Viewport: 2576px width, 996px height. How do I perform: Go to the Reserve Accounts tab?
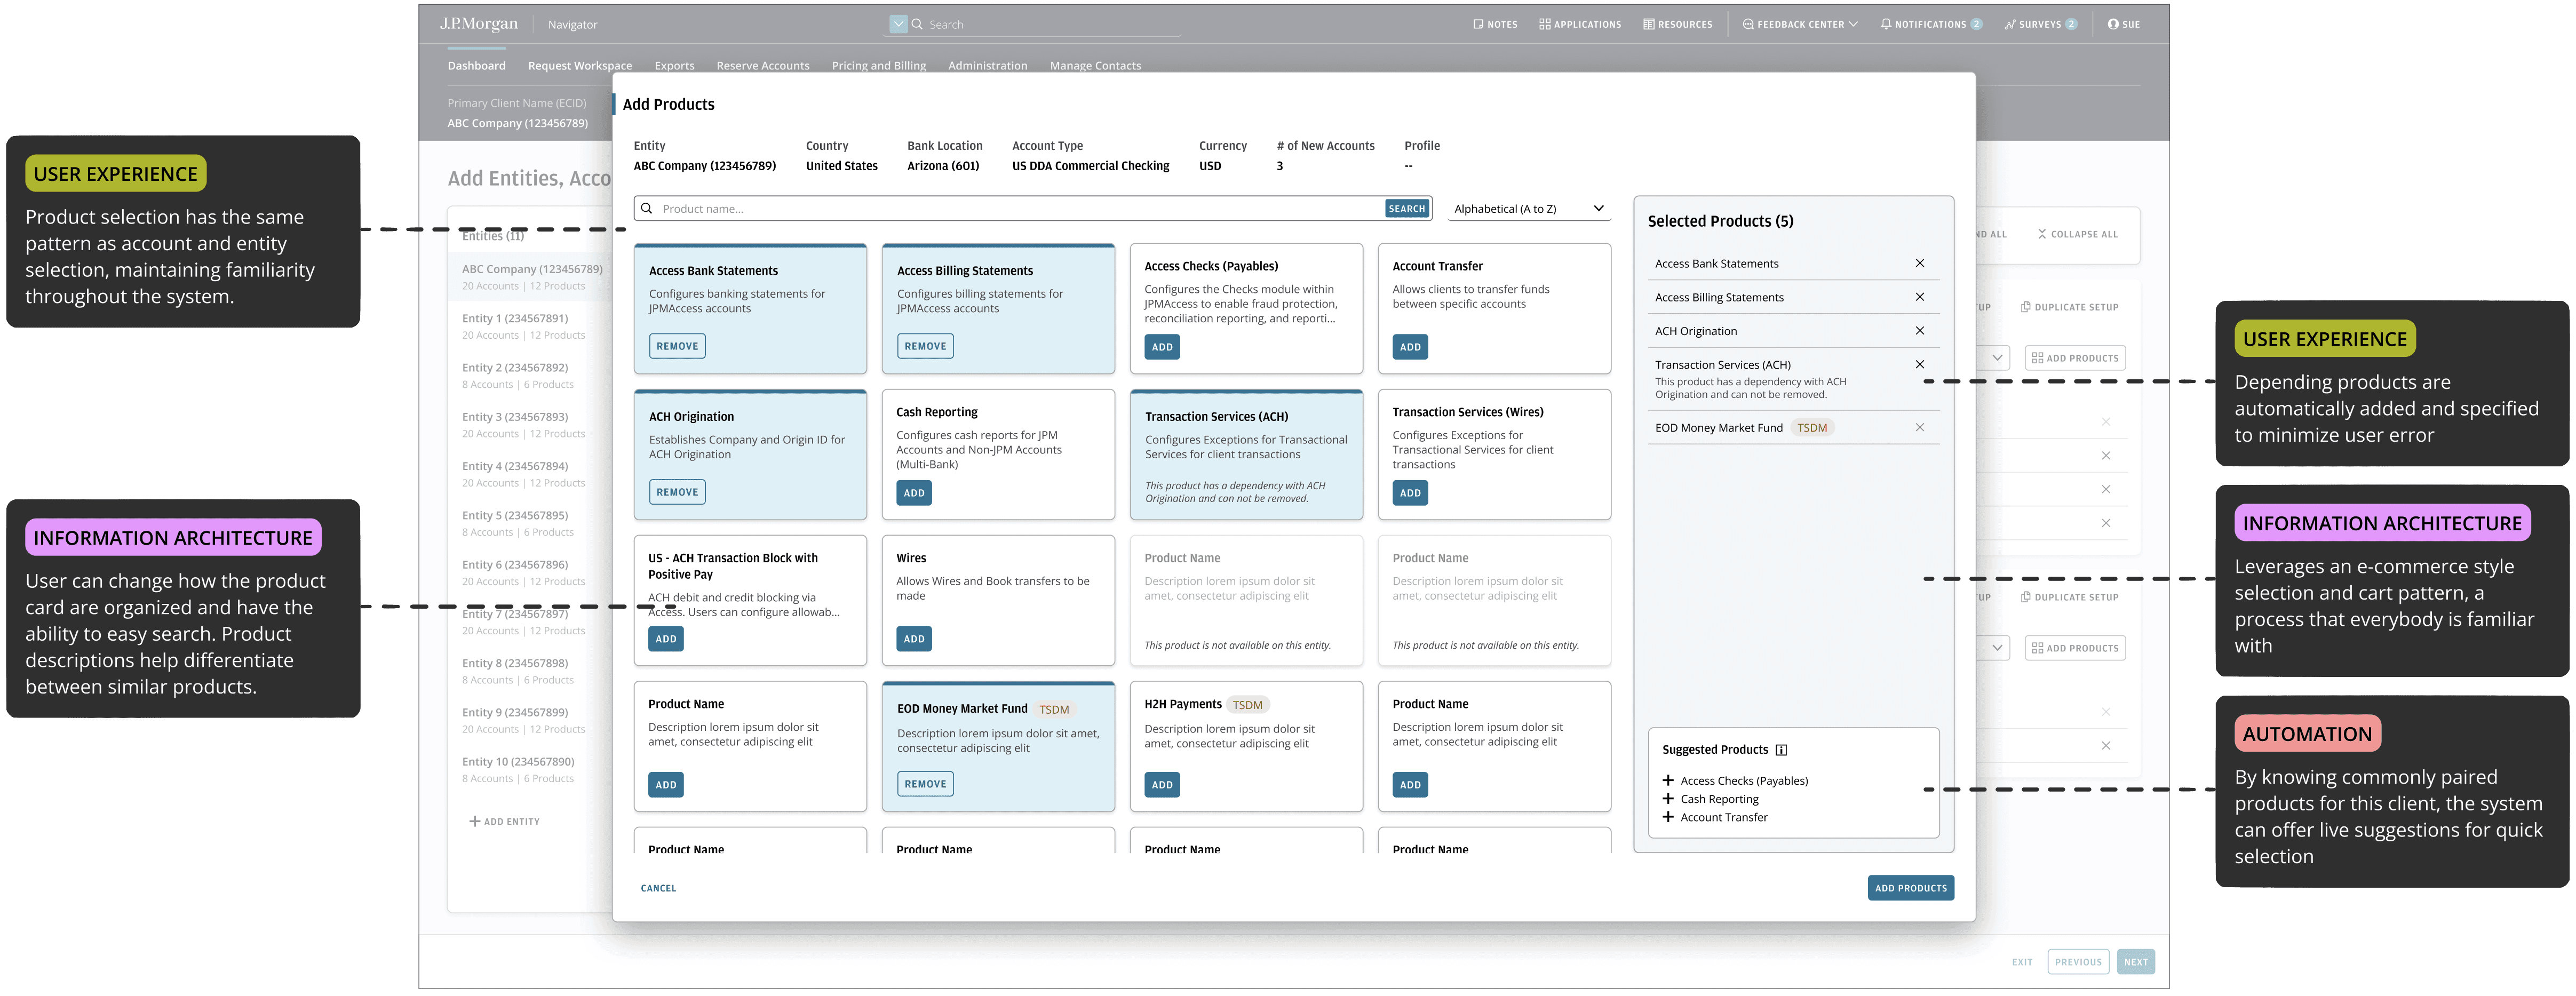pyautogui.click(x=762, y=66)
